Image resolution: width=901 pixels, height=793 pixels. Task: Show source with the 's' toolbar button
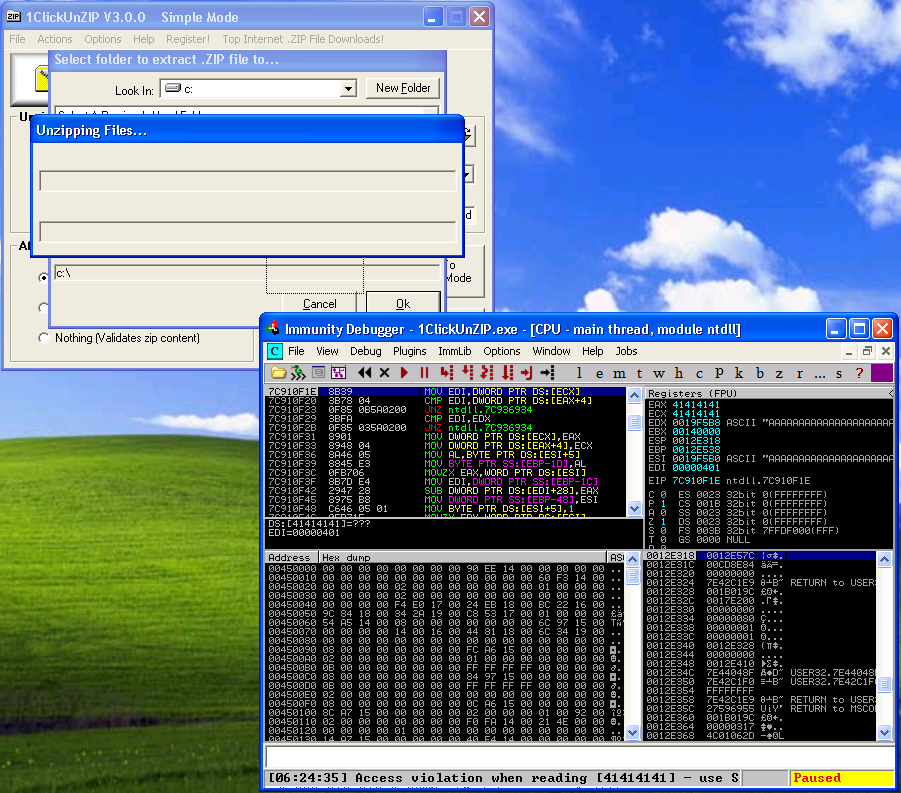[x=839, y=374]
